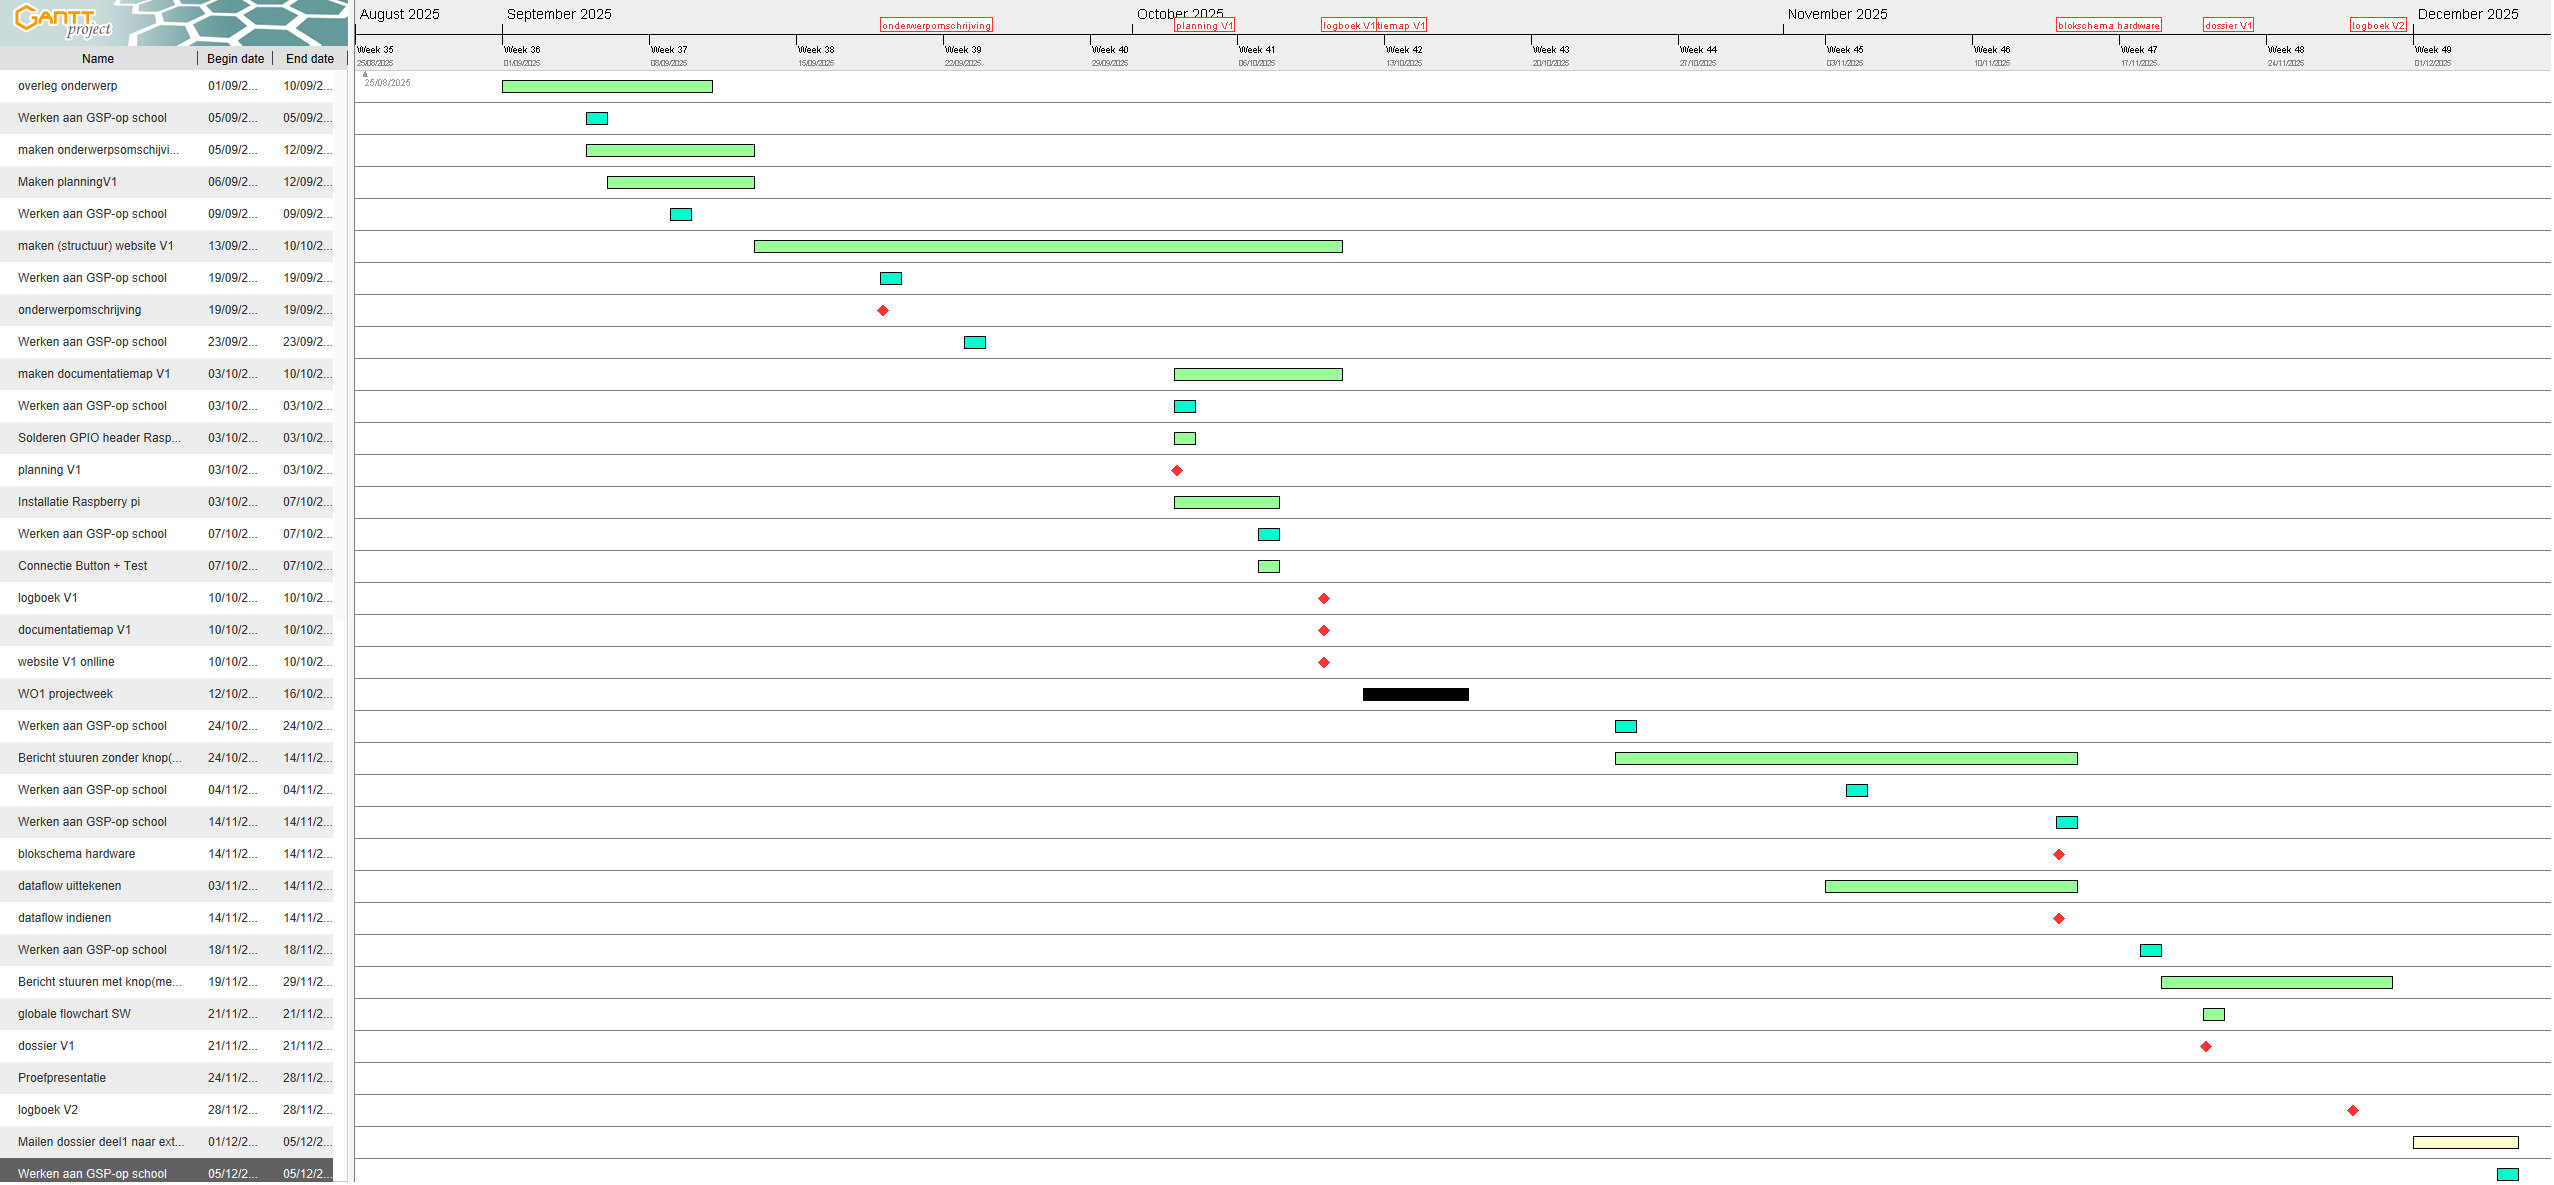
Task: Click the 'dossier V1' row milestone diamond
Action: (x=2206, y=1047)
